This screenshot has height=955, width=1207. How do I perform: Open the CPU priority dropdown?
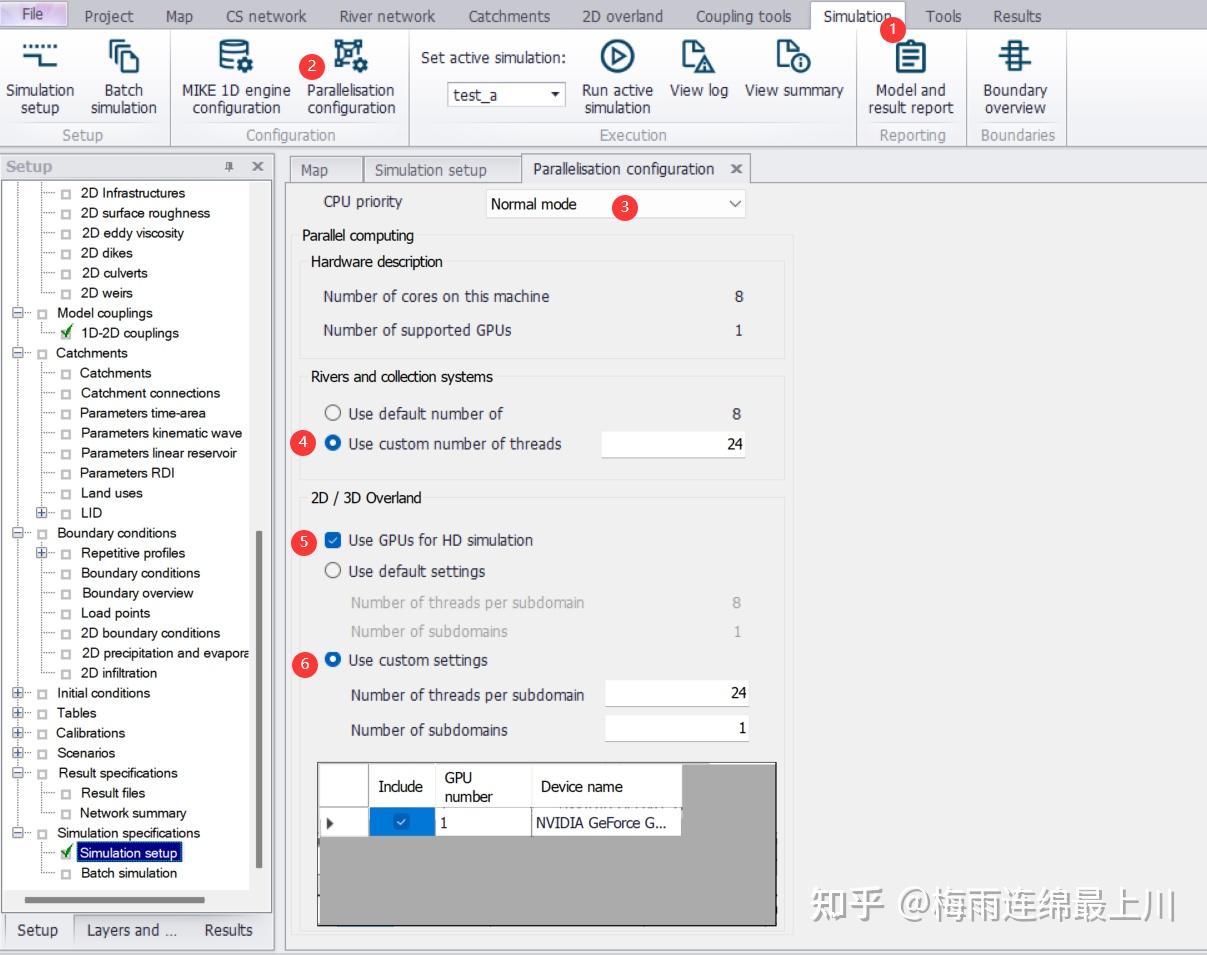click(616, 204)
